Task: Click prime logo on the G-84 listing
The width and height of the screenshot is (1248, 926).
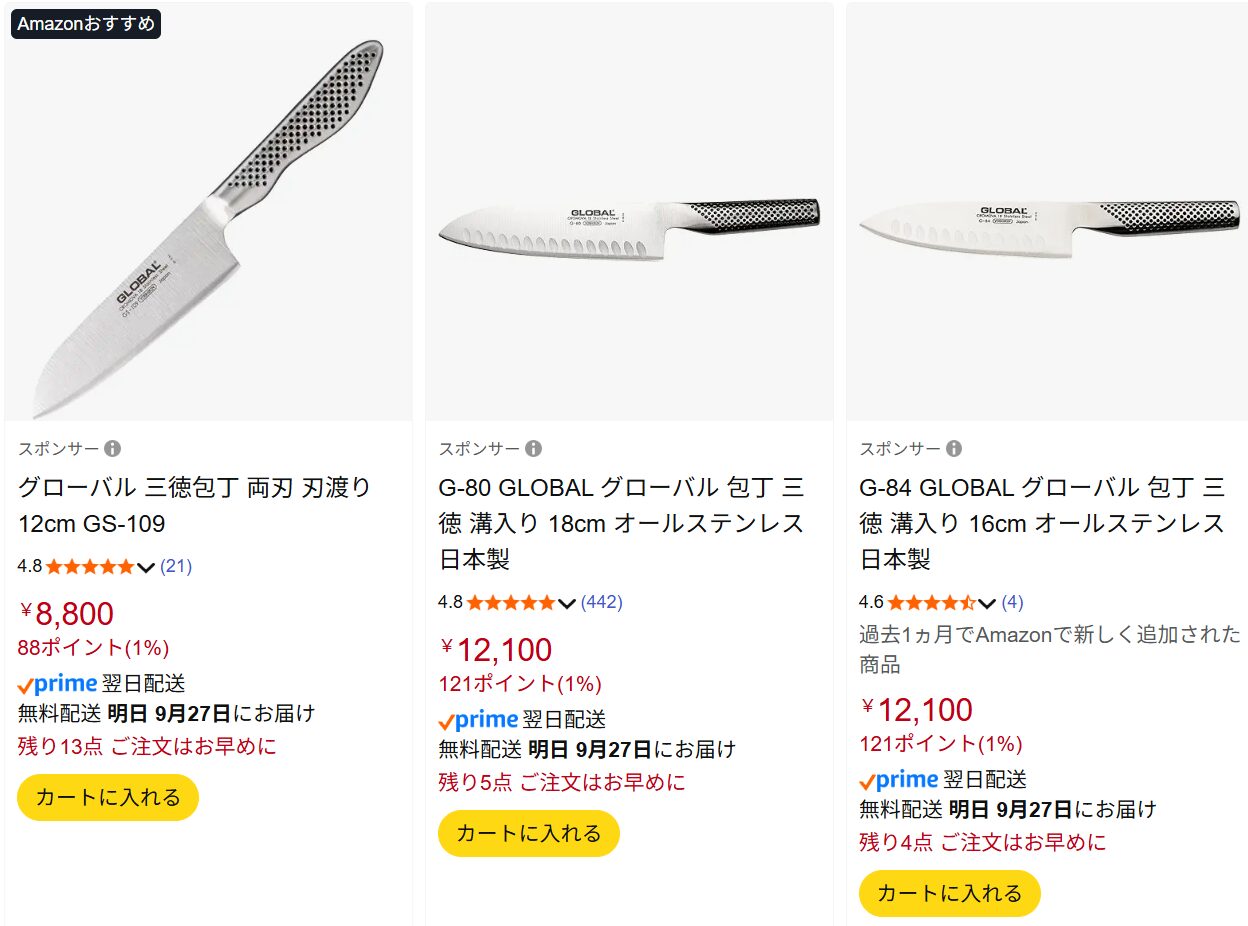Action: click(899, 780)
